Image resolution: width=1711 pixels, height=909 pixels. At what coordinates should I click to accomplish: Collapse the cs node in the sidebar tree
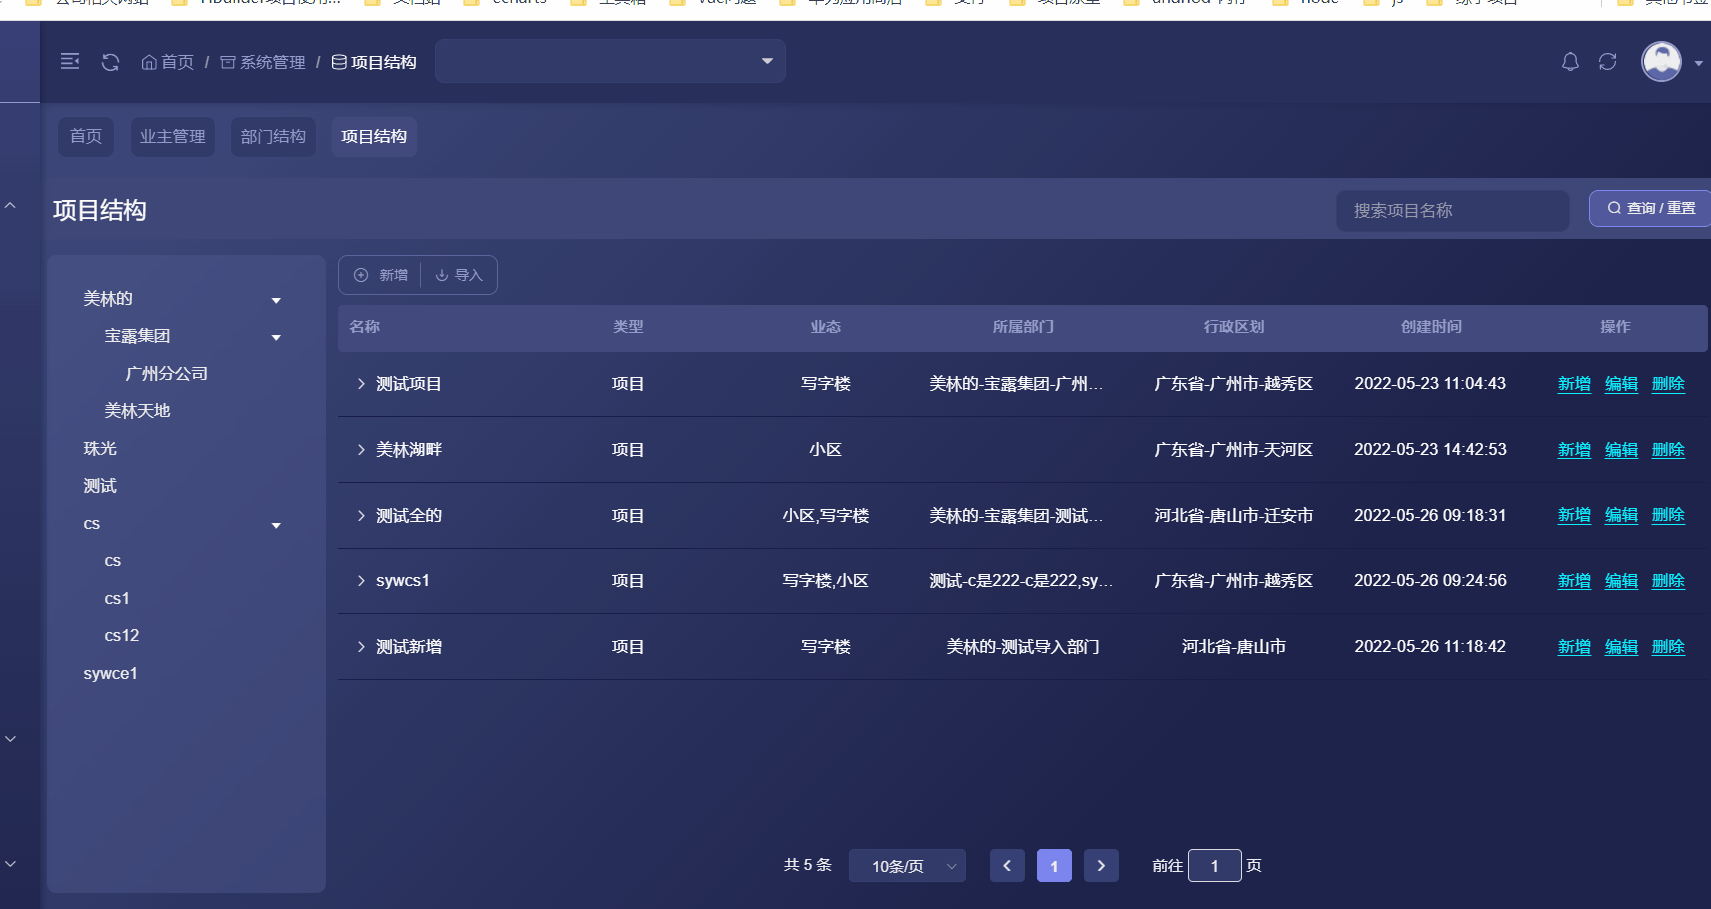click(276, 524)
